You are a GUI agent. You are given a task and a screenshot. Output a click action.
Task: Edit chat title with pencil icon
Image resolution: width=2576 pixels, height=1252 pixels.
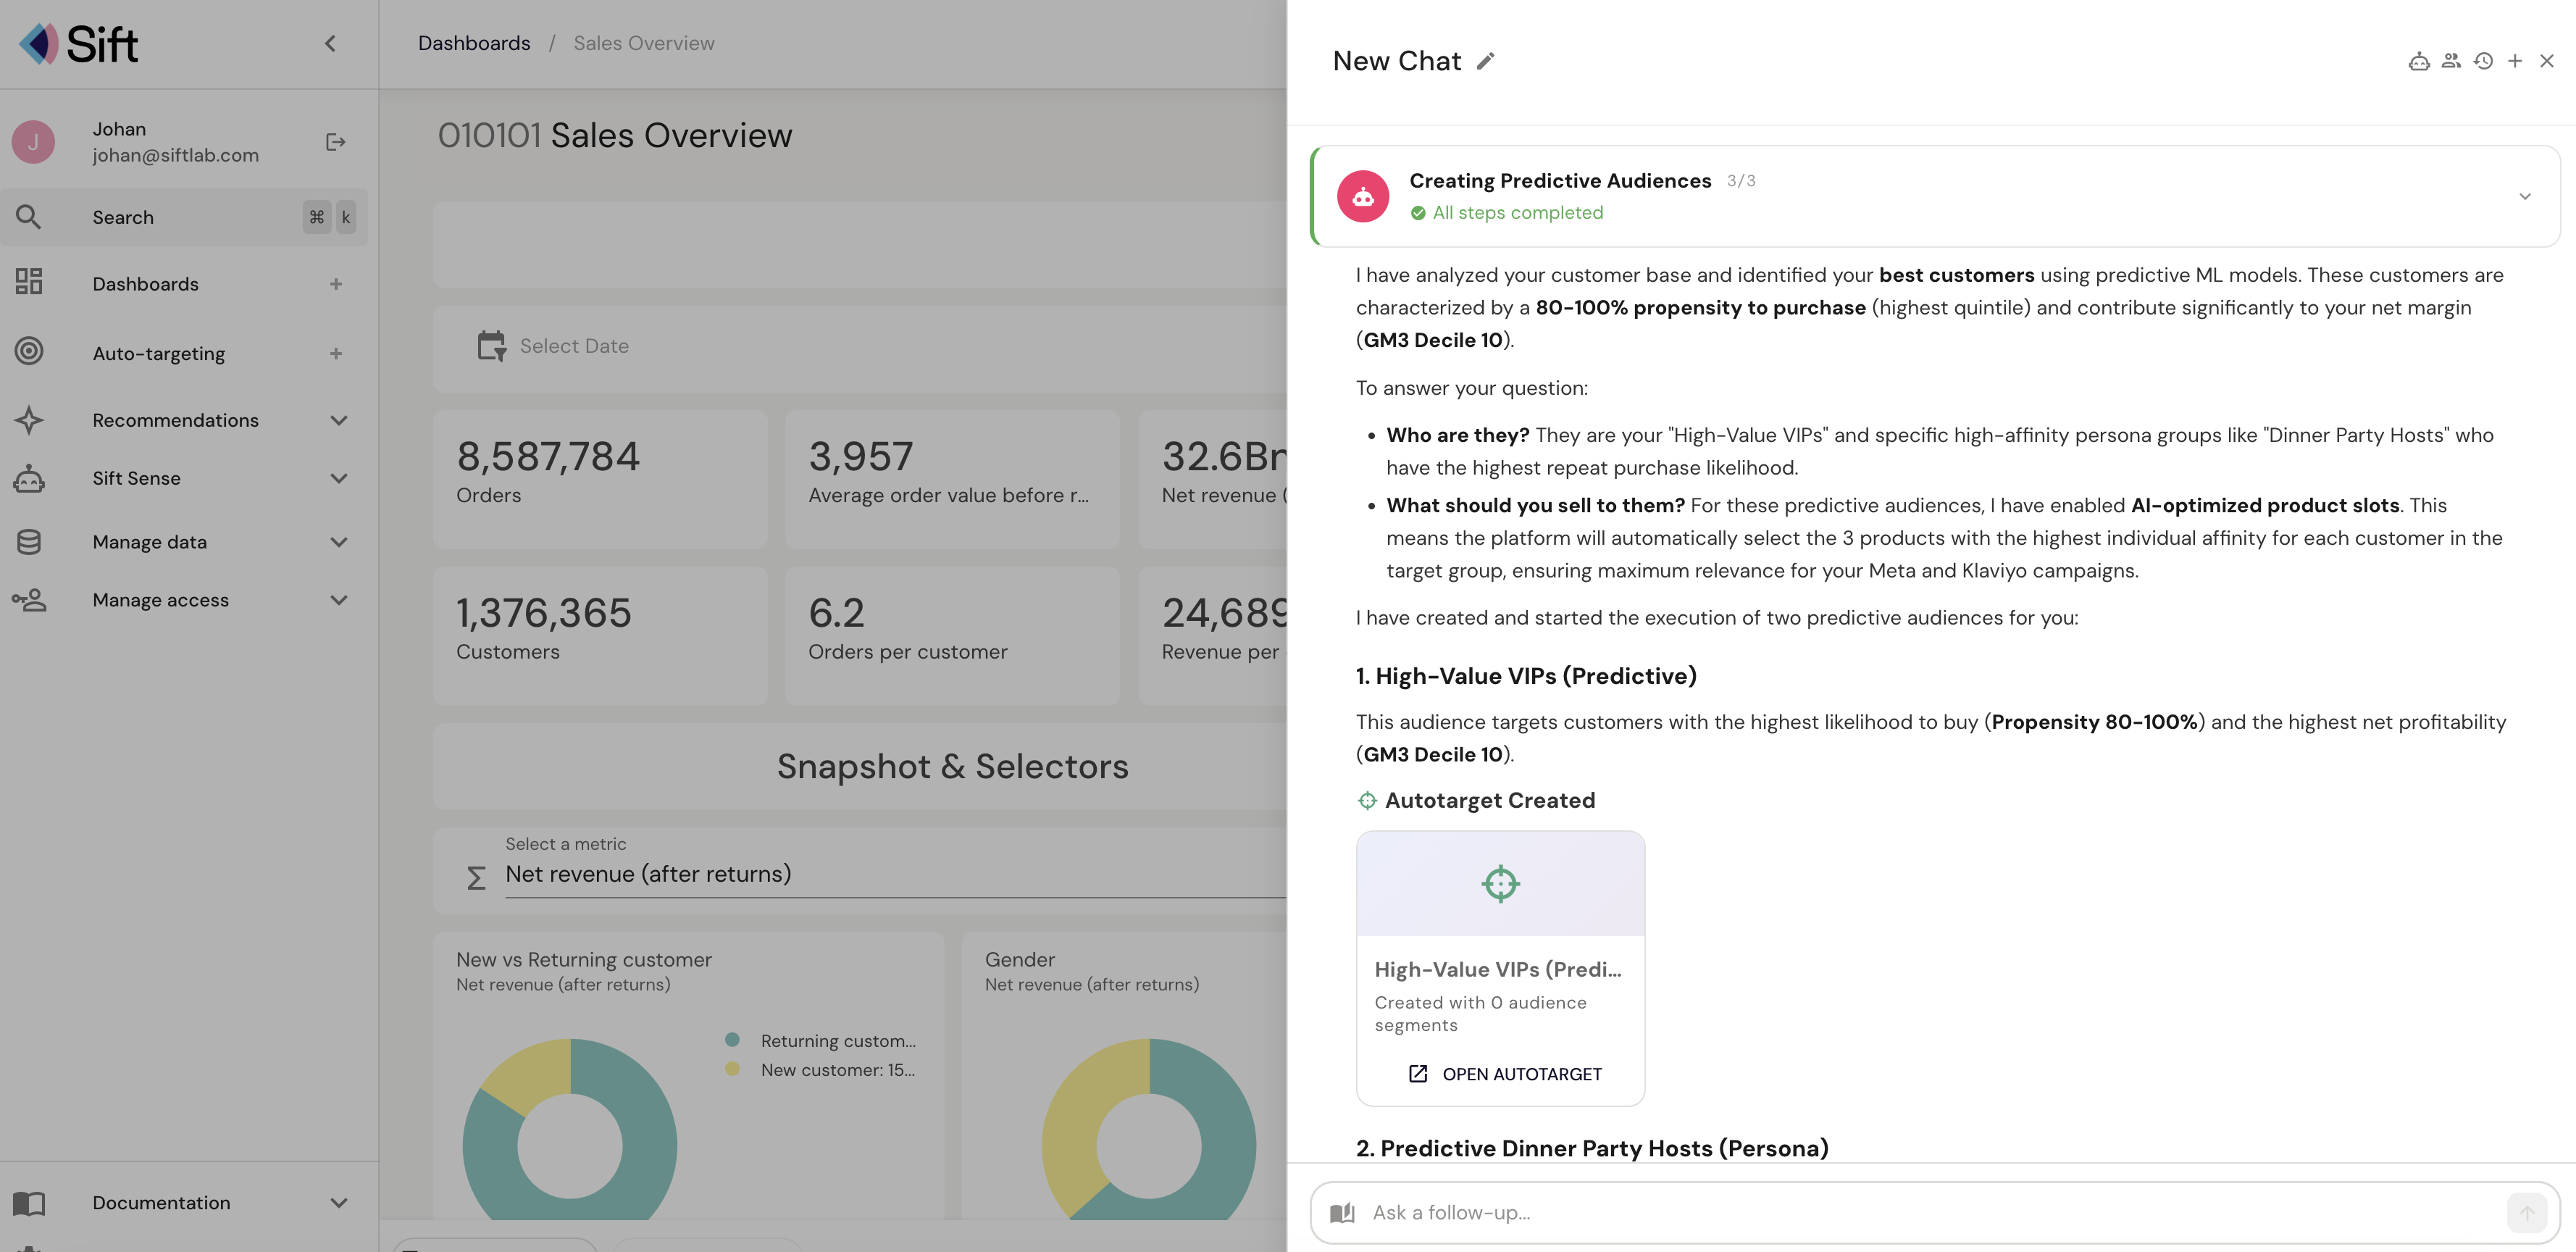(x=1486, y=62)
